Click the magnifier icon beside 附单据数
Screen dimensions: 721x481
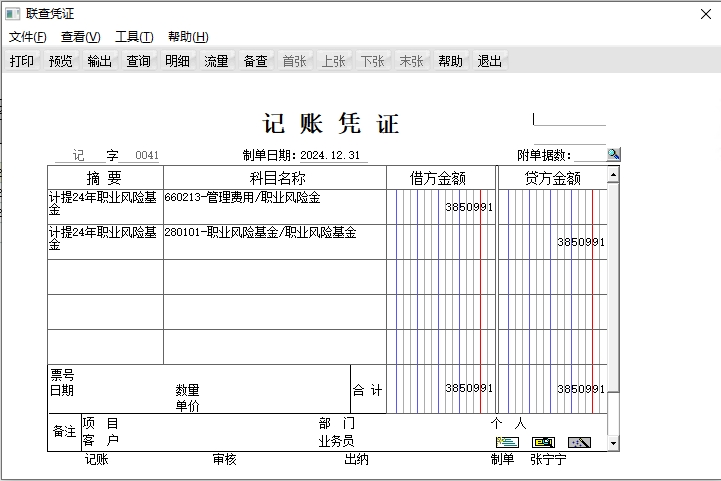tap(613, 154)
